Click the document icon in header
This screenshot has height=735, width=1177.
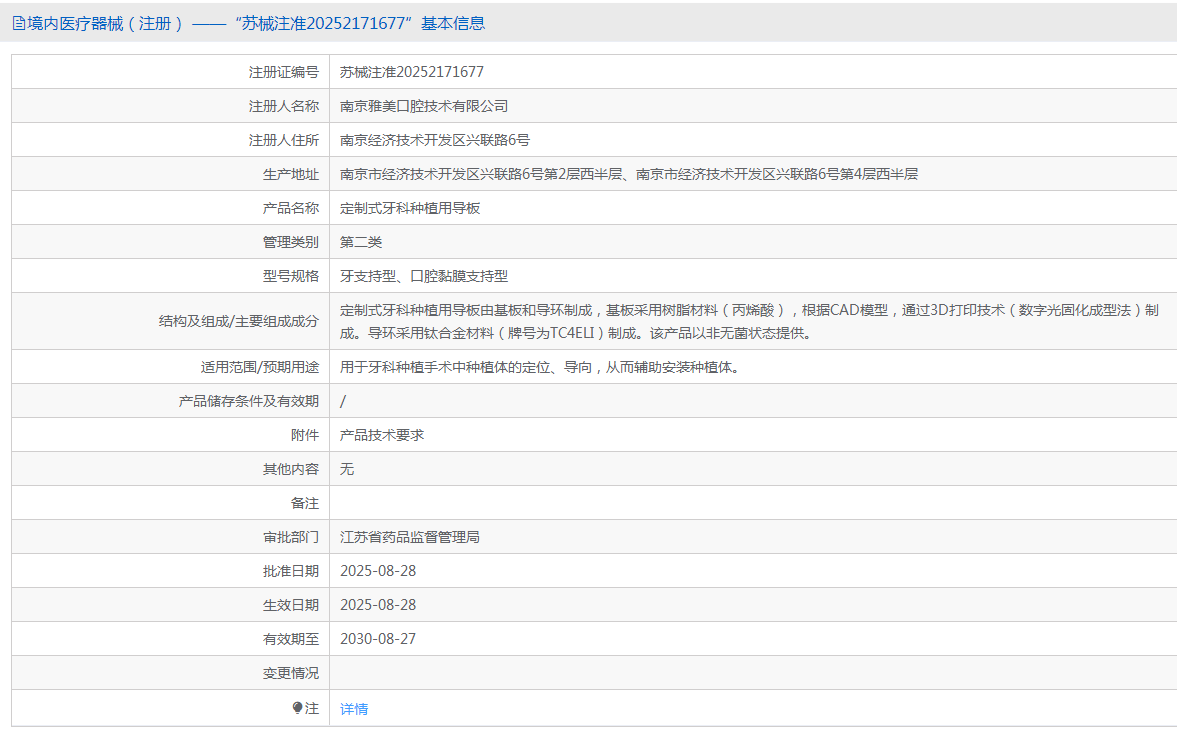(19, 23)
